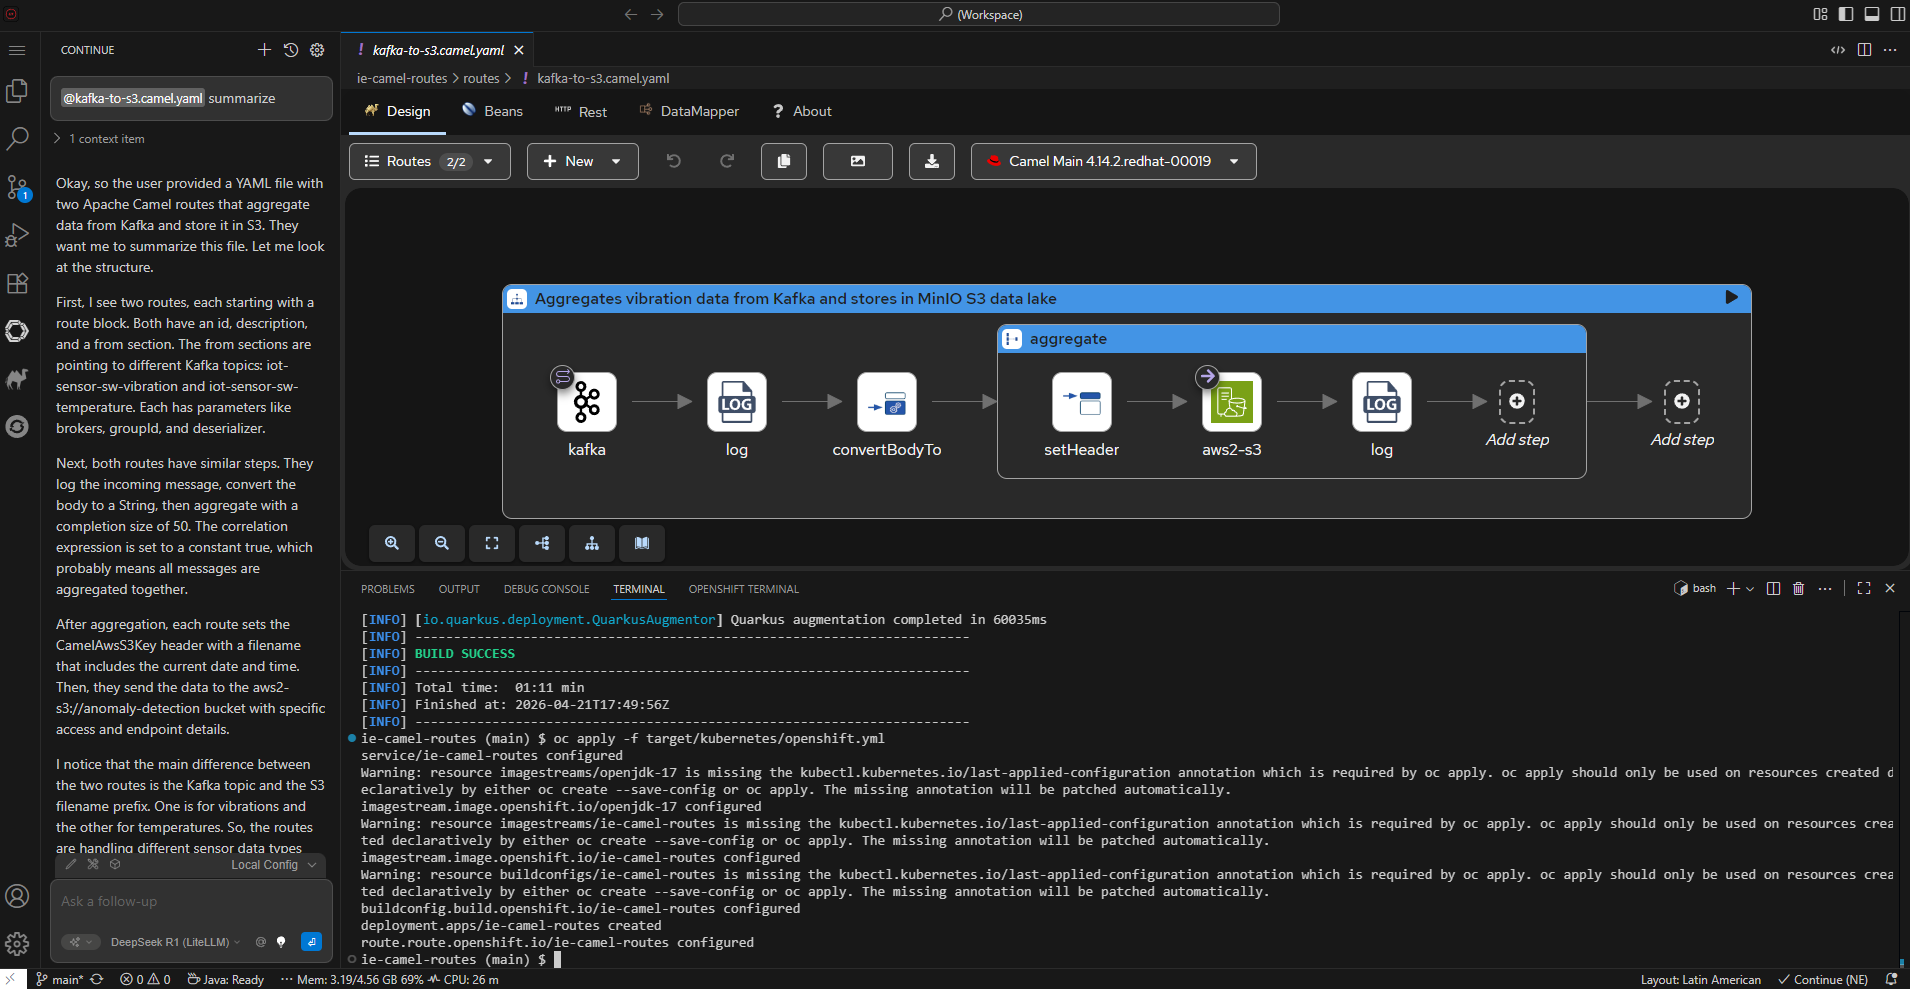Open the Extensions view
The height and width of the screenshot is (989, 1910).
point(17,283)
